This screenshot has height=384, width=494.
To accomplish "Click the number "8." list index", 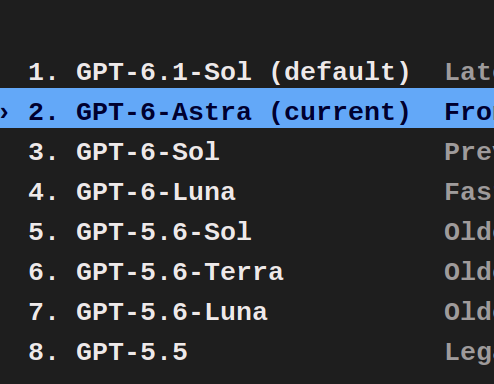I will point(42,352).
